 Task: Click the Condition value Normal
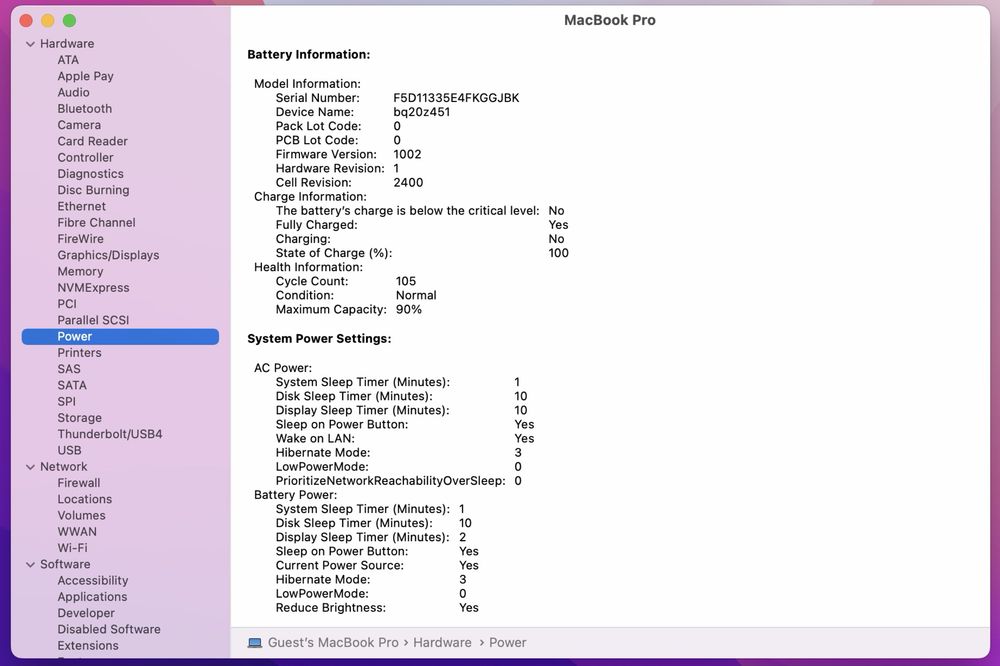coord(416,295)
